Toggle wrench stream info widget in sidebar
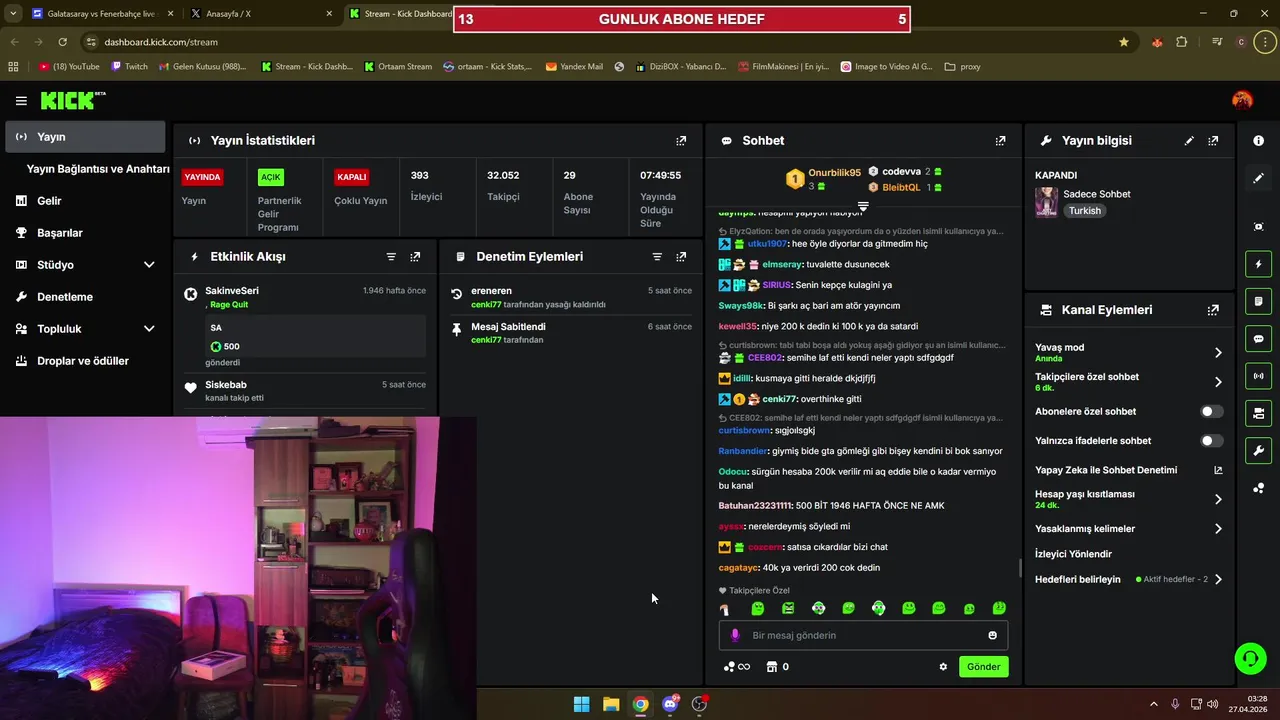The height and width of the screenshot is (720, 1280). (x=1258, y=450)
